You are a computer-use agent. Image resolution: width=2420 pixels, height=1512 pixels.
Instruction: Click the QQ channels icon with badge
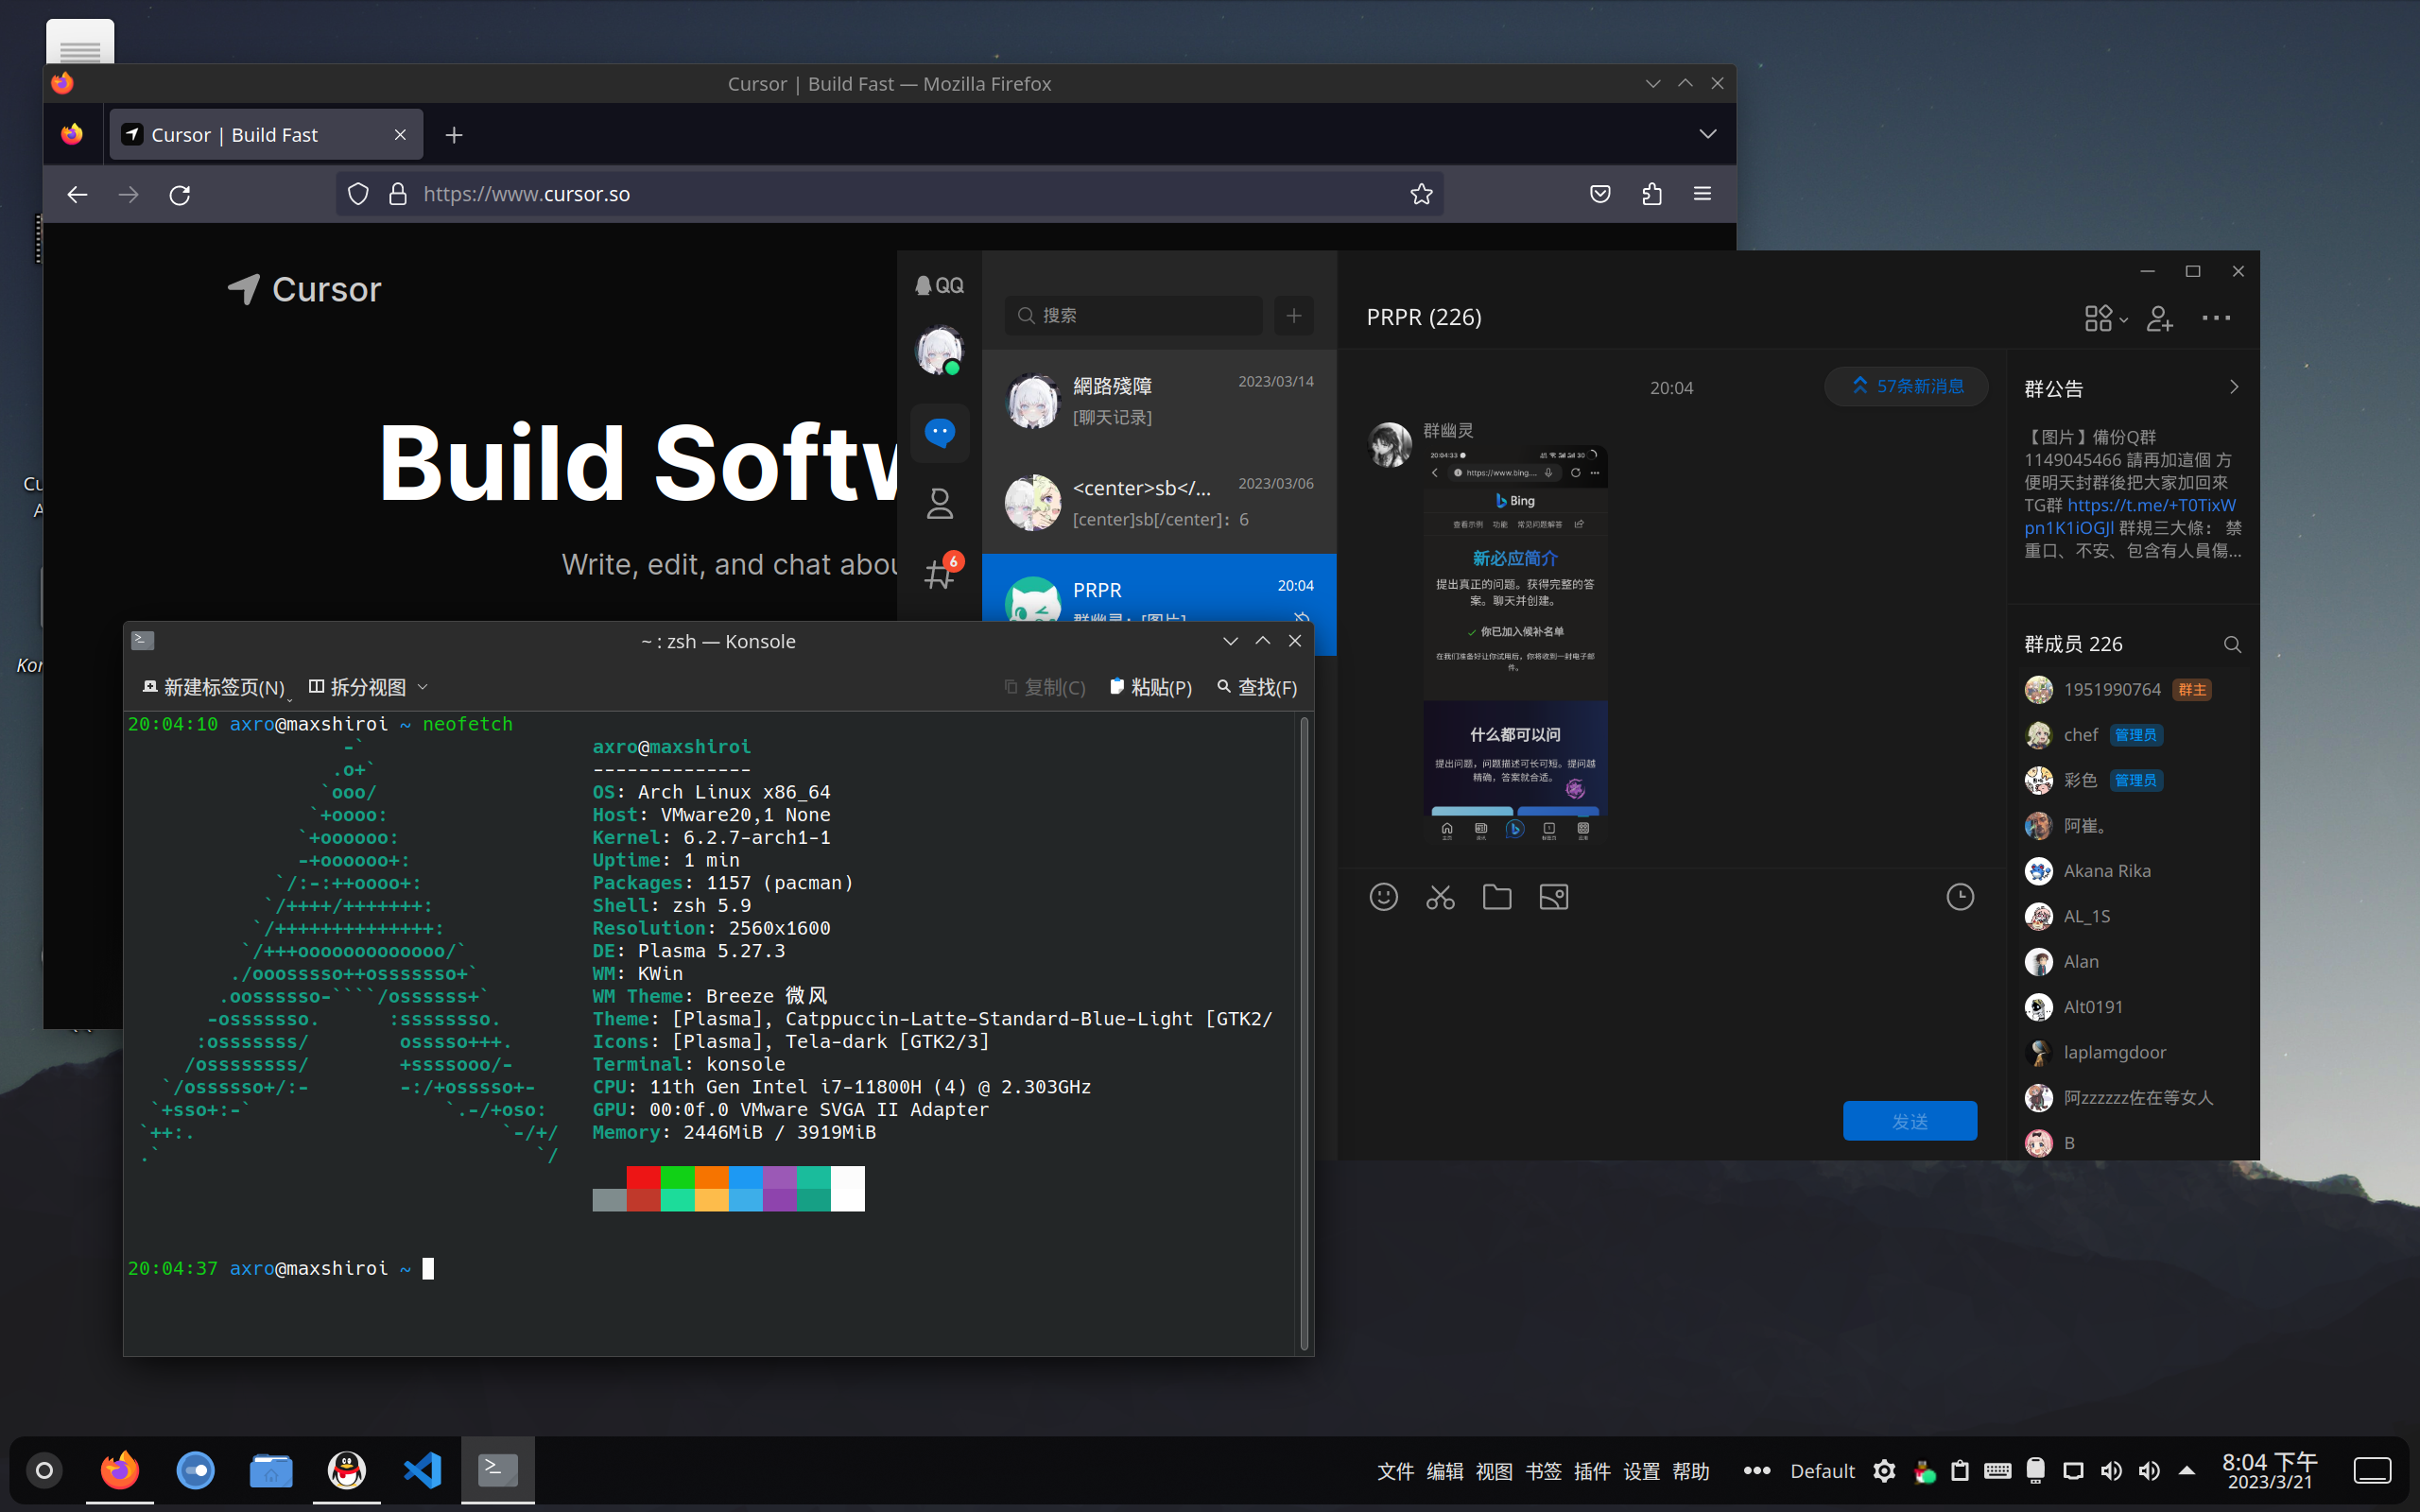939,574
